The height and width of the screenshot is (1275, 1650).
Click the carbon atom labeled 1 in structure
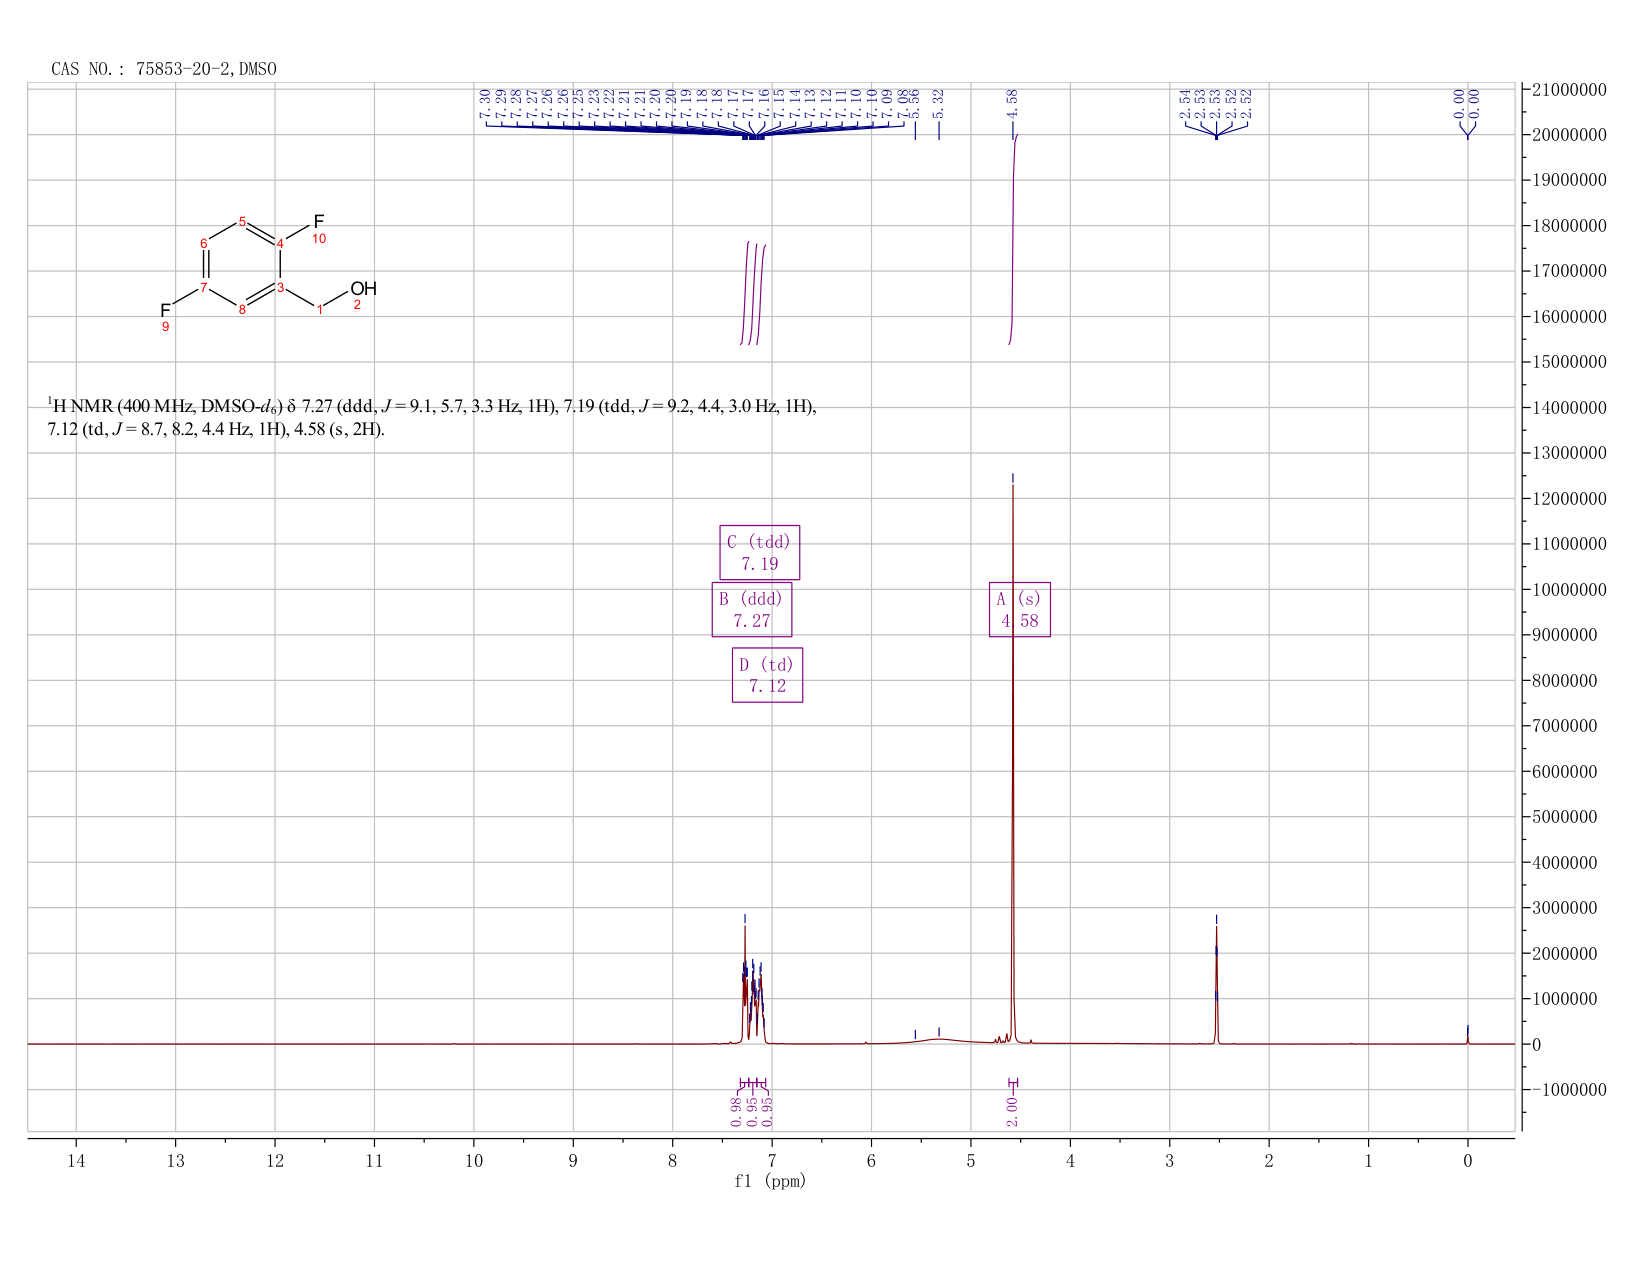pyautogui.click(x=320, y=310)
